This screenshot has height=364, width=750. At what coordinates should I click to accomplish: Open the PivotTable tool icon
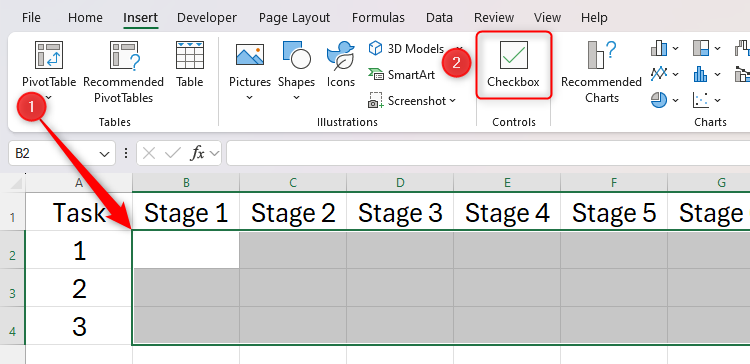point(49,55)
